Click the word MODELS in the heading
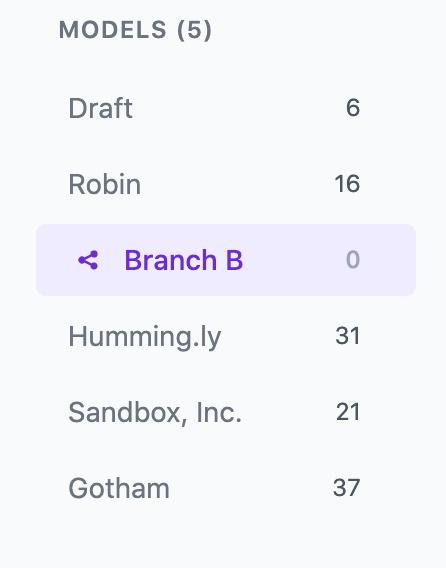 click(113, 30)
